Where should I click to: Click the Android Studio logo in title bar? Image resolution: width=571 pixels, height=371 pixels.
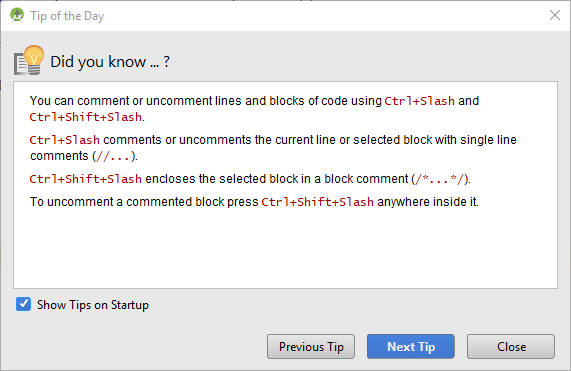click(17, 15)
